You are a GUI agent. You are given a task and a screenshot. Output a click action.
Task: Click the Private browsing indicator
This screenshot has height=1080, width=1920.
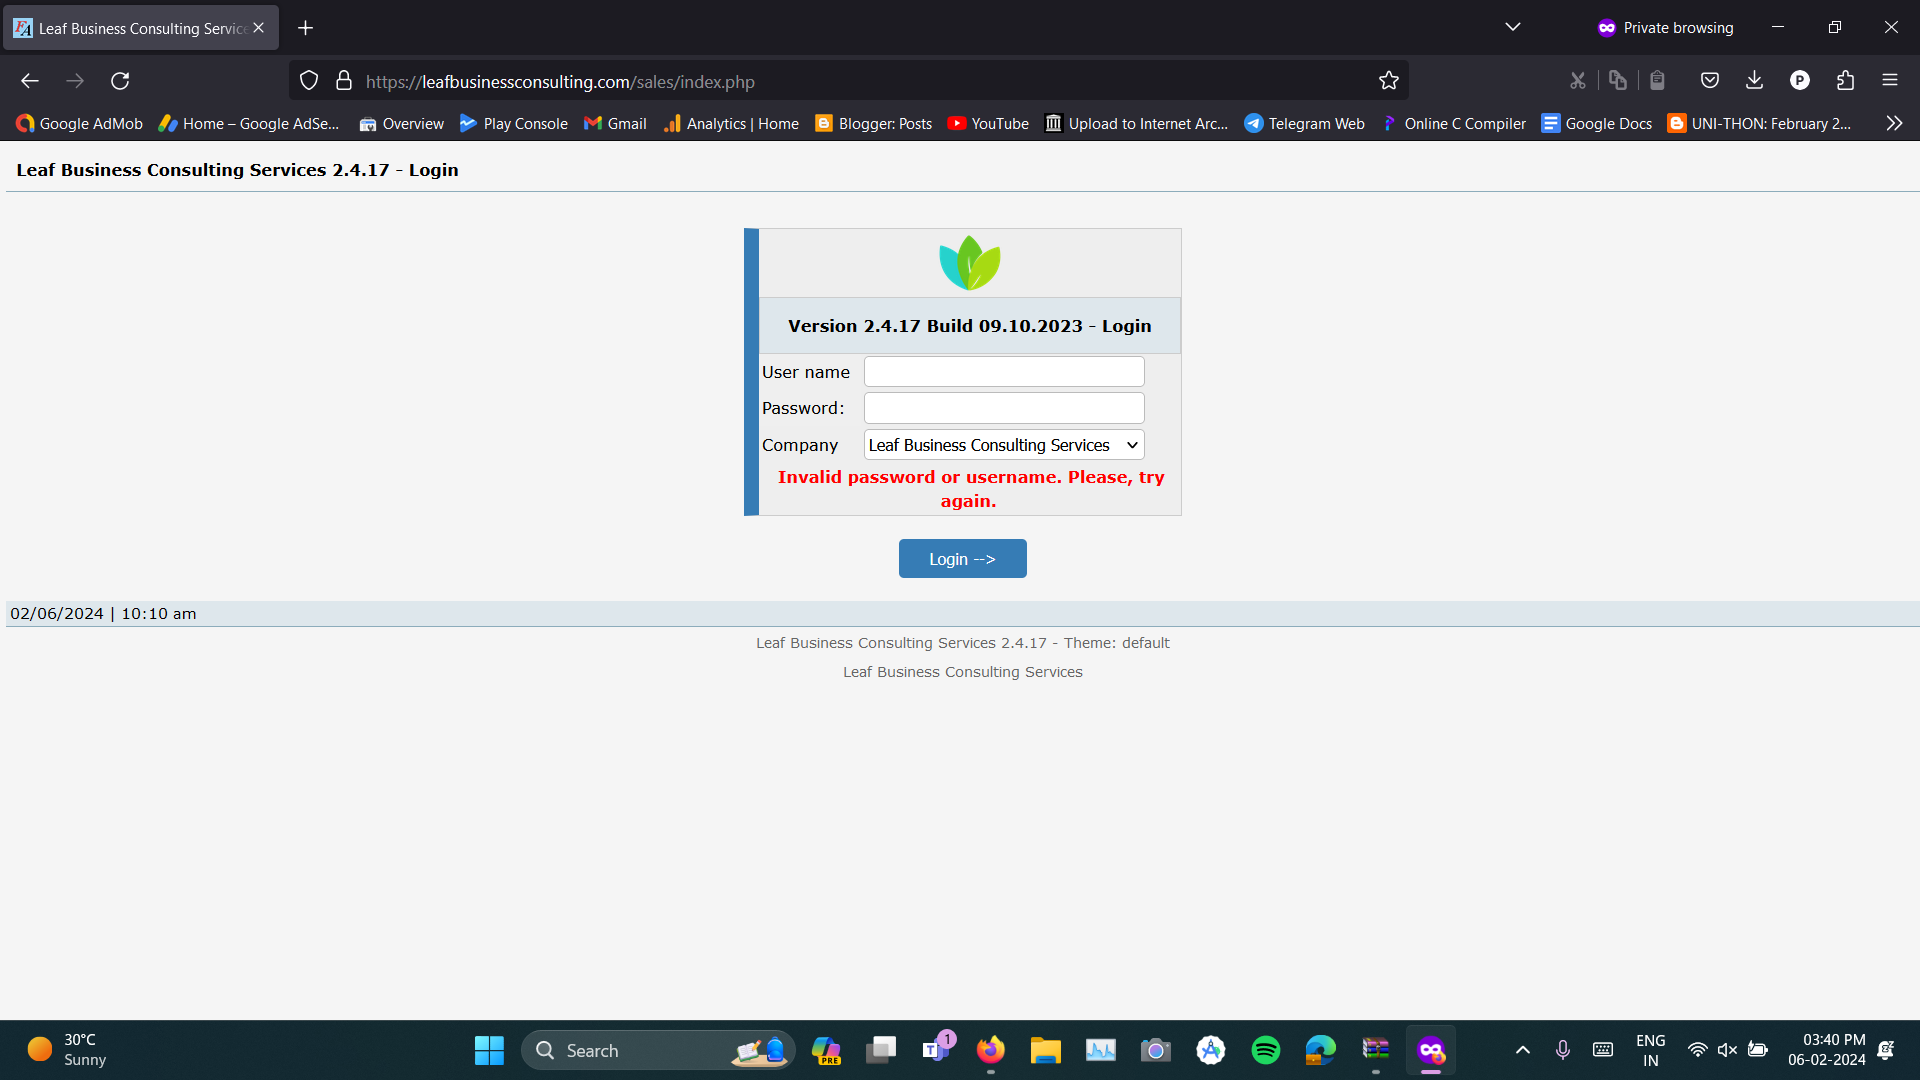[1665, 28]
